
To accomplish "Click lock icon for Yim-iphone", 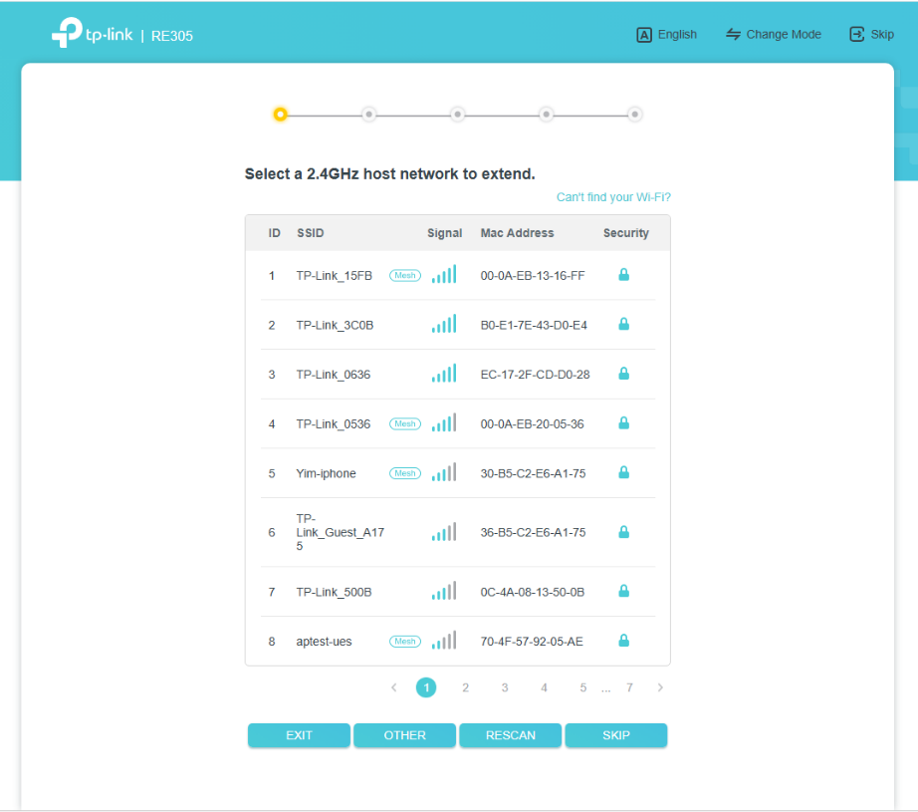I will click(x=624, y=472).
